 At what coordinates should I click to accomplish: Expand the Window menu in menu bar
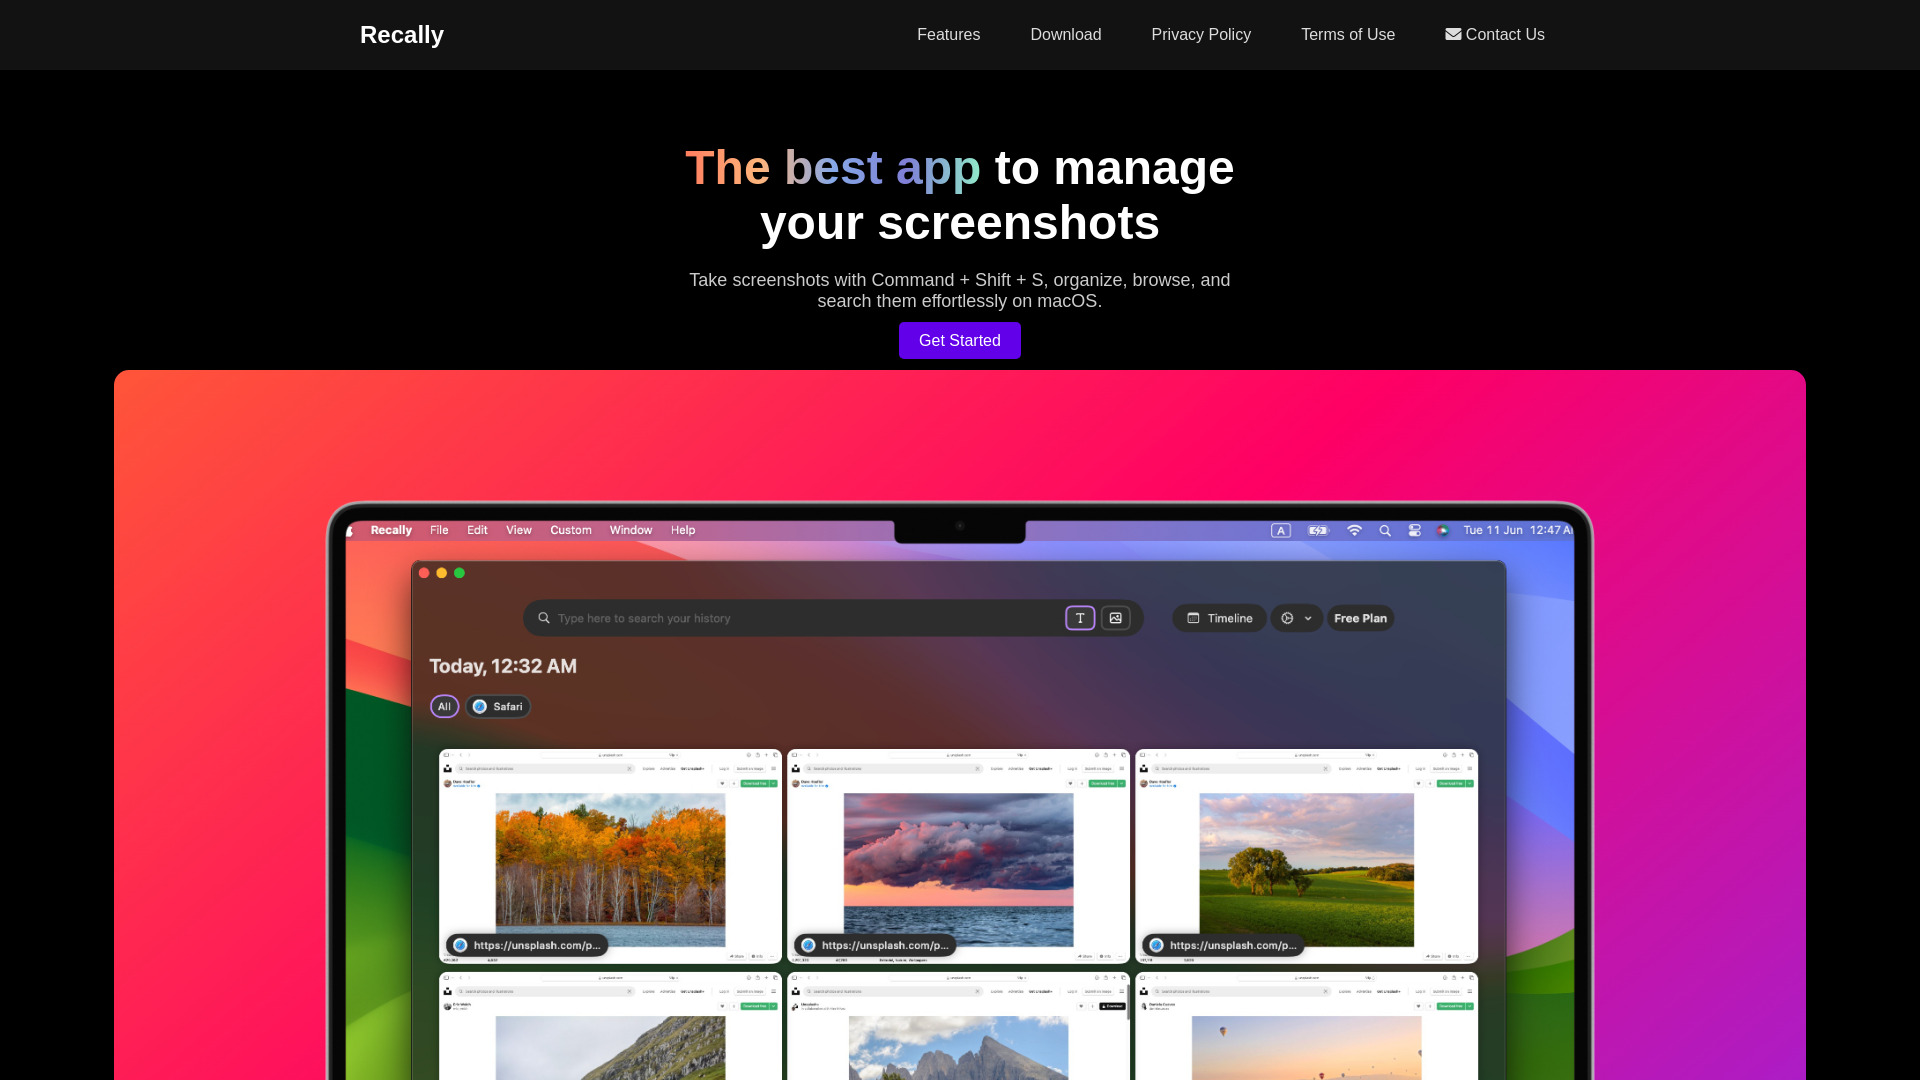point(630,529)
